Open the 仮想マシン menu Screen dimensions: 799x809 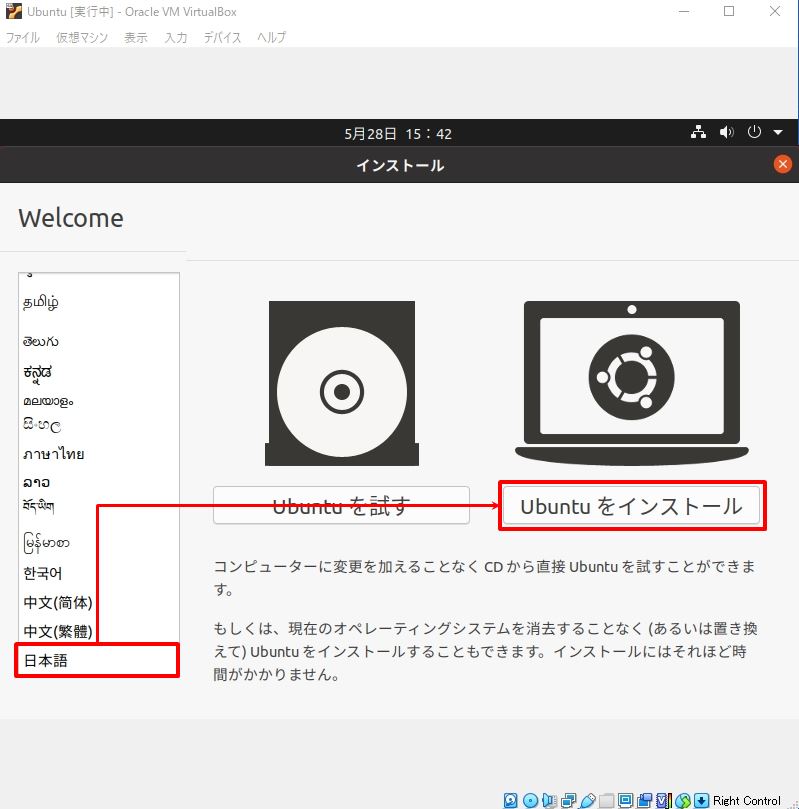click(x=82, y=38)
